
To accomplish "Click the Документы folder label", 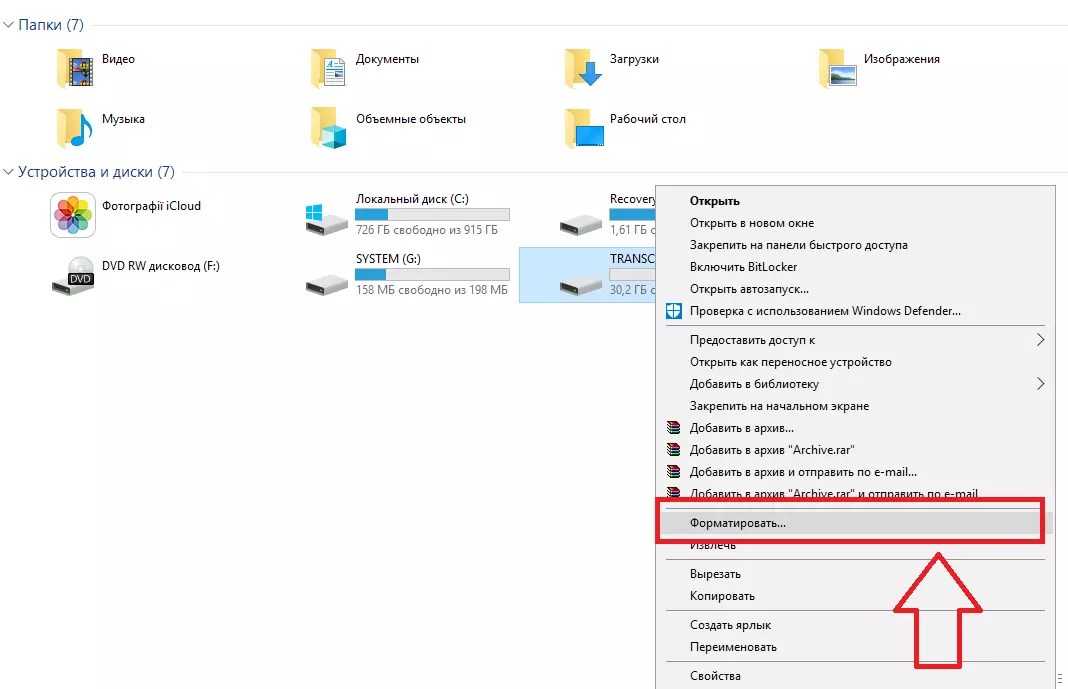I will tap(387, 59).
